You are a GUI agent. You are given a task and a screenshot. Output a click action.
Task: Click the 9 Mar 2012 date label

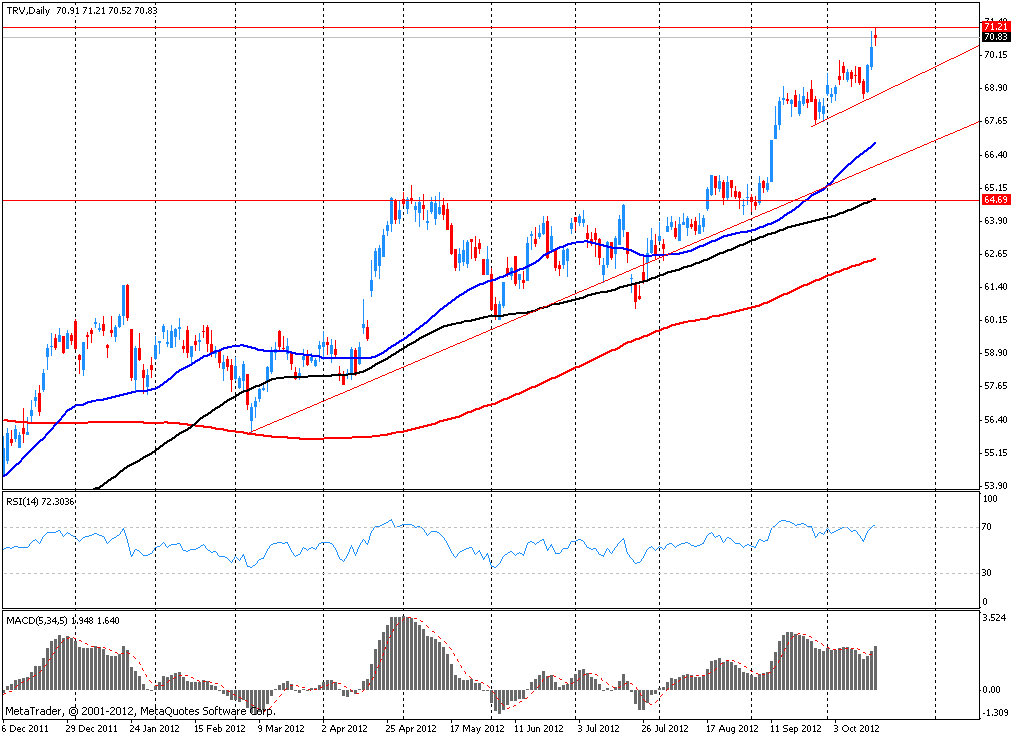[281, 728]
